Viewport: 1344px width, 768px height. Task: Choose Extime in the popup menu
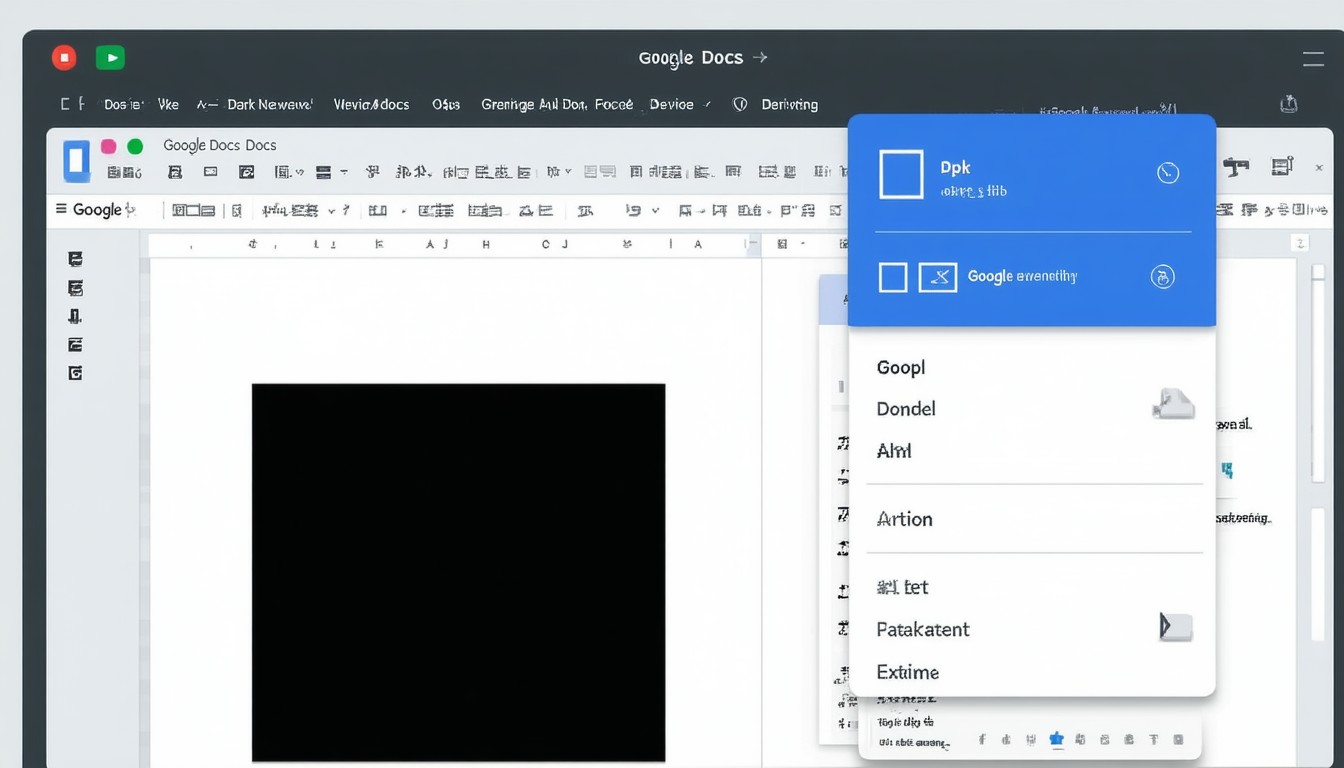(907, 672)
